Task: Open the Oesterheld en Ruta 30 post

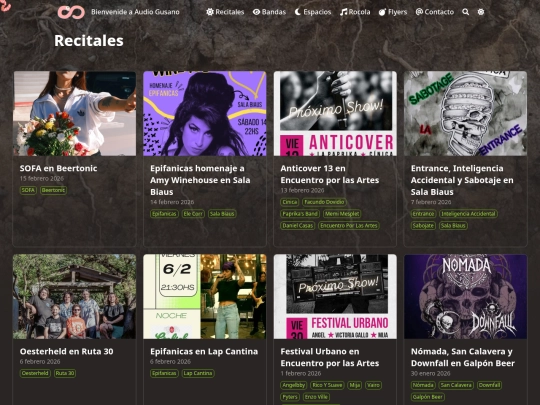Action: point(66,352)
